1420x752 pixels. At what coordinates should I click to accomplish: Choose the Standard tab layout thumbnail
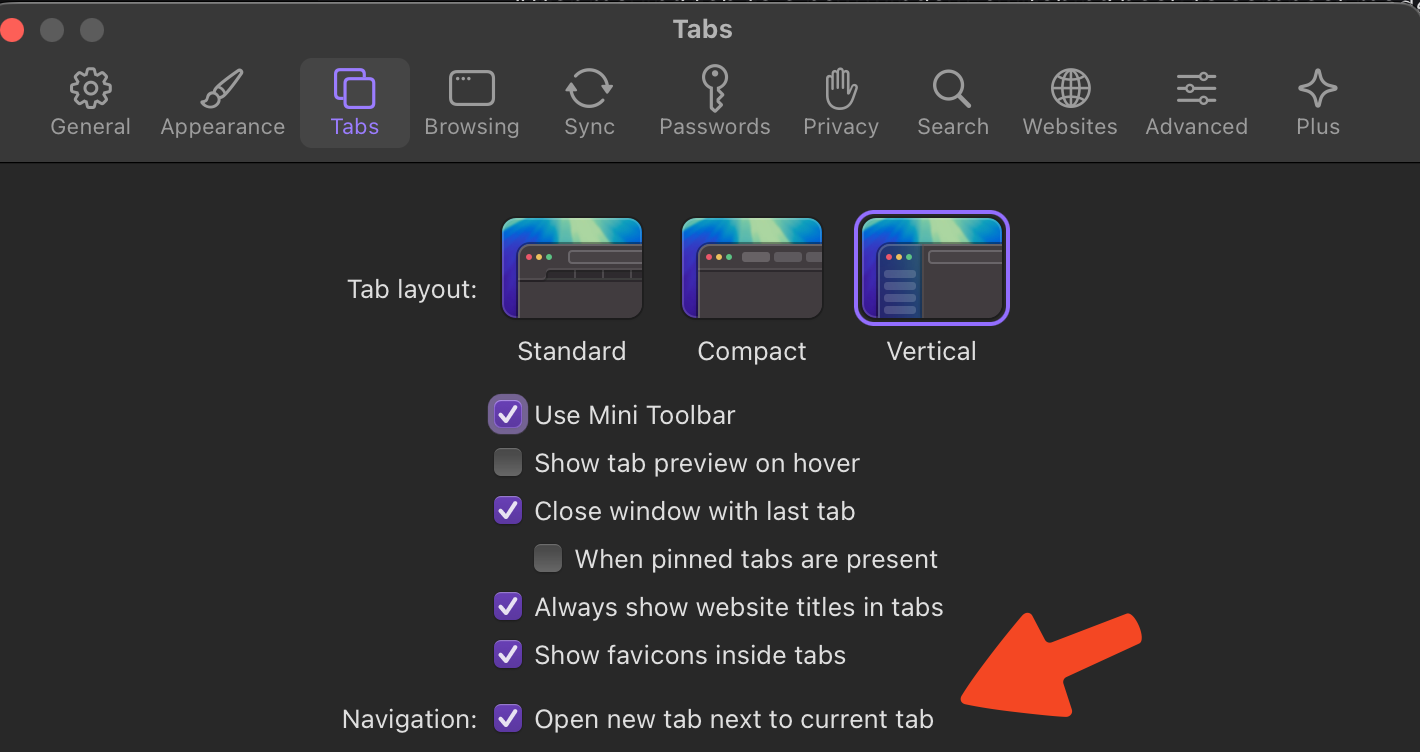pyautogui.click(x=572, y=269)
